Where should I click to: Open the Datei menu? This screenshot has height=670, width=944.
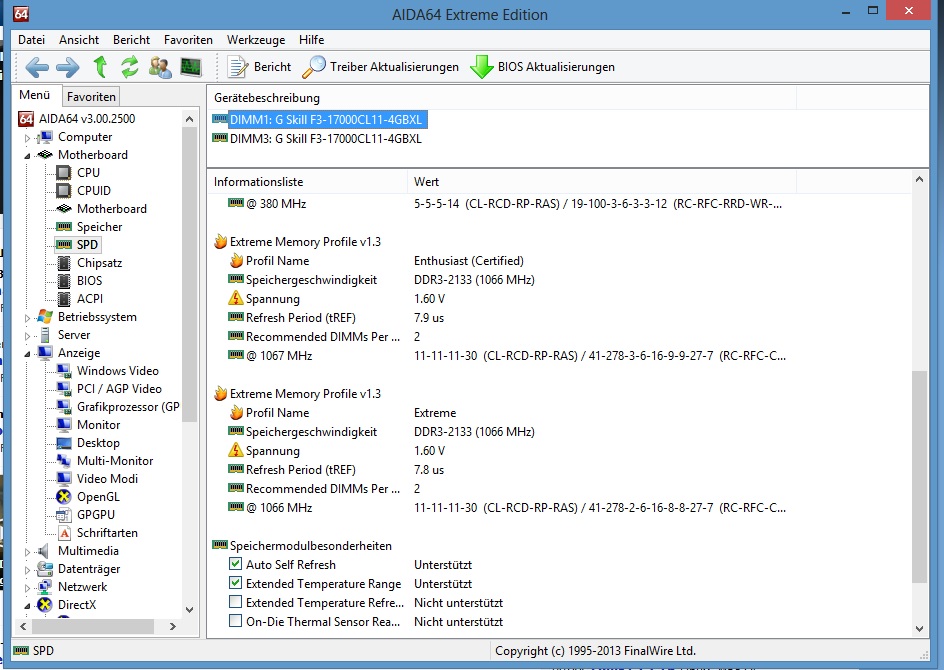(x=31, y=40)
